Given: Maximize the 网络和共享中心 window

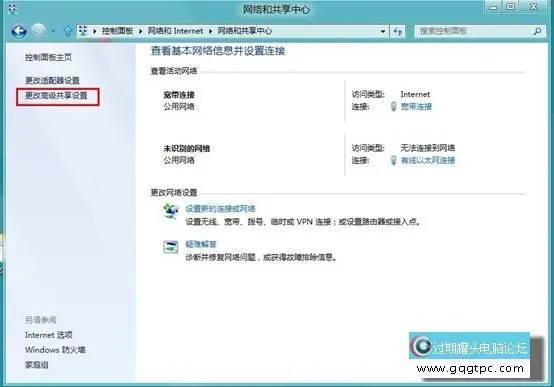Looking at the screenshot, I should [x=511, y=7].
